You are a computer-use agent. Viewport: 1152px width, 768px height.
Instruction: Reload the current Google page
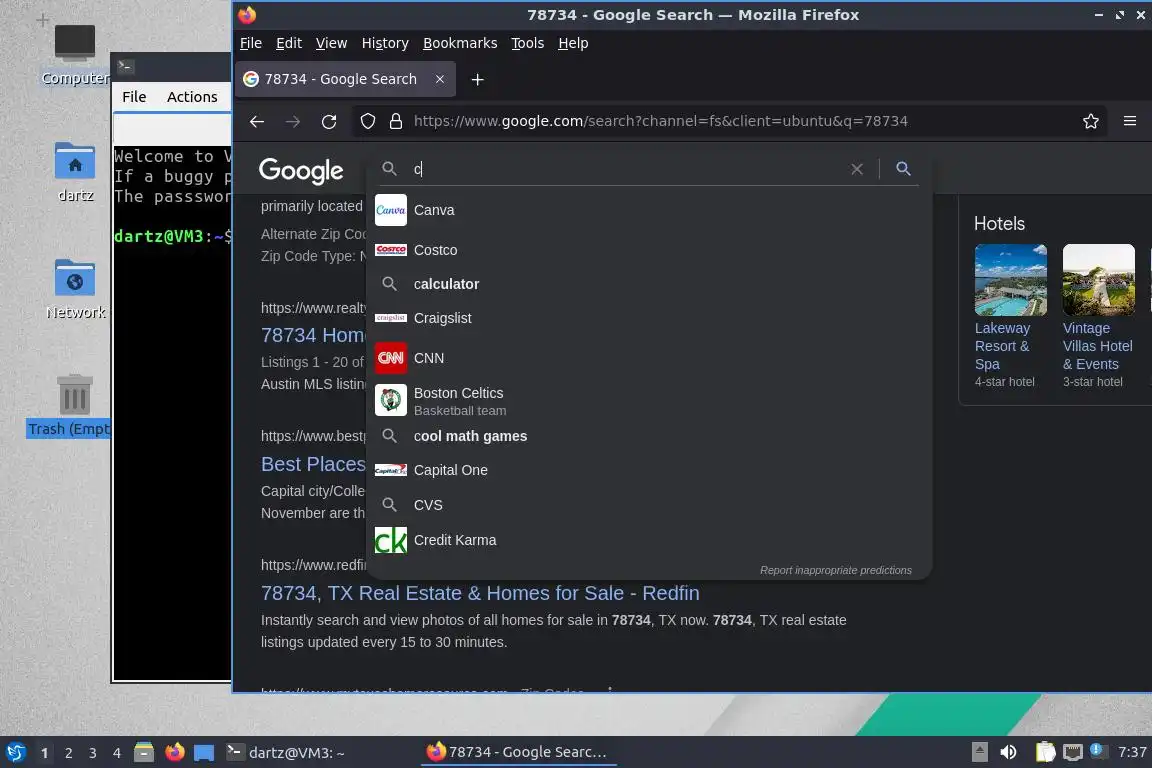[x=328, y=121]
